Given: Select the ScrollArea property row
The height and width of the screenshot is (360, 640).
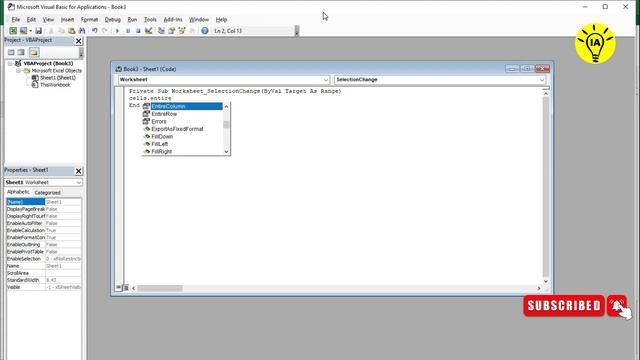Looking at the screenshot, I should pyautogui.click(x=44, y=273).
